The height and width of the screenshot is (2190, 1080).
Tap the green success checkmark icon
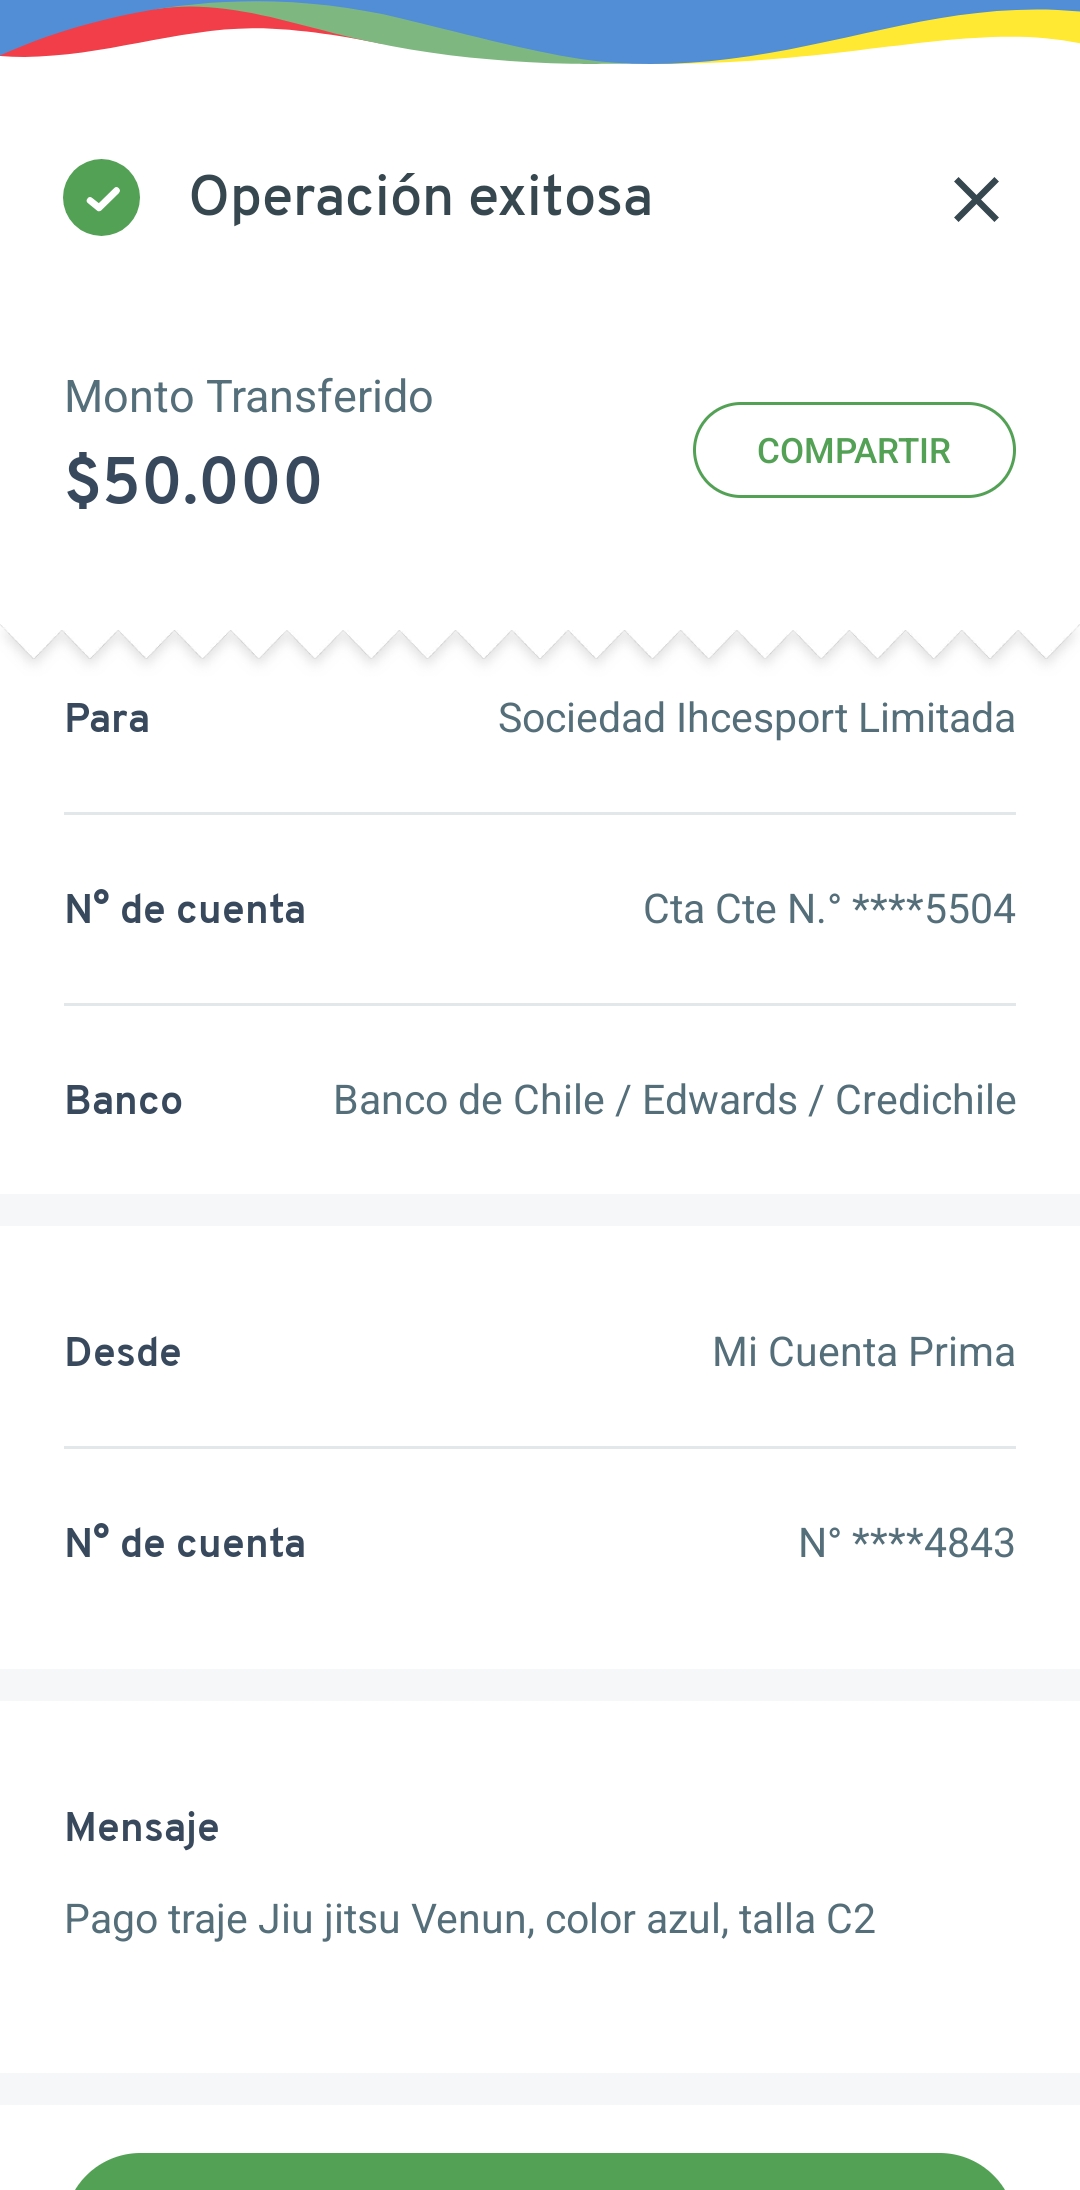click(x=101, y=198)
